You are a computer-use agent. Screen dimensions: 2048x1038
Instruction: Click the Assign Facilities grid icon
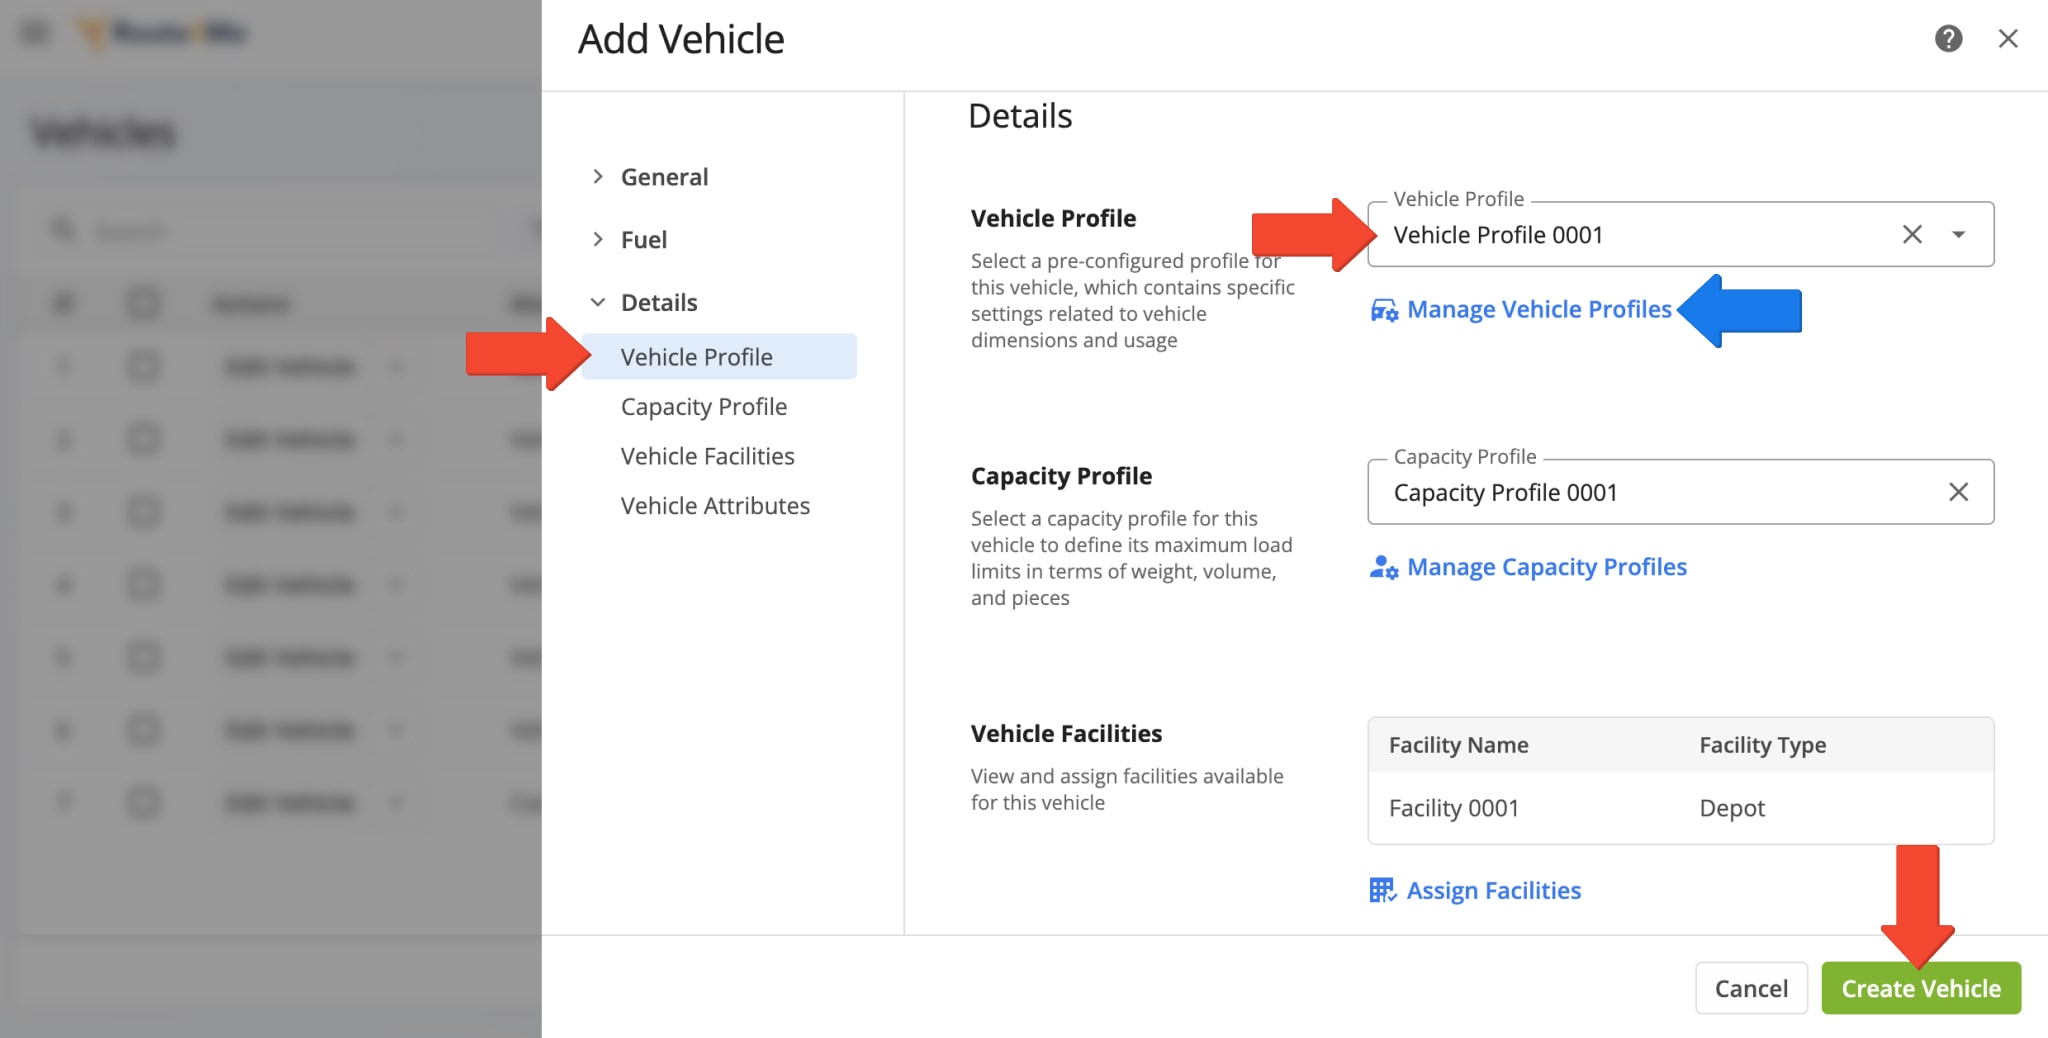click(x=1382, y=891)
